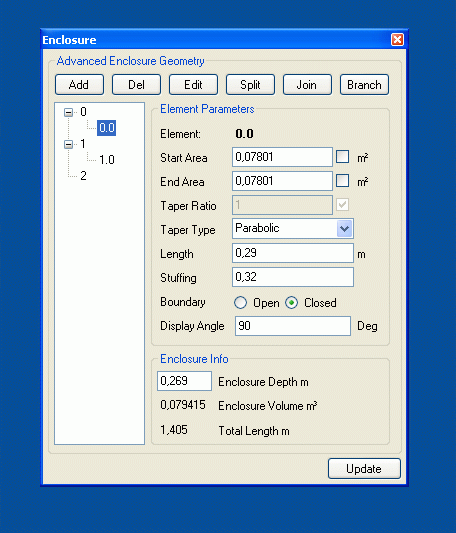456x533 pixels.
Task: Focus the Stuffing input field
Action: pos(293,277)
